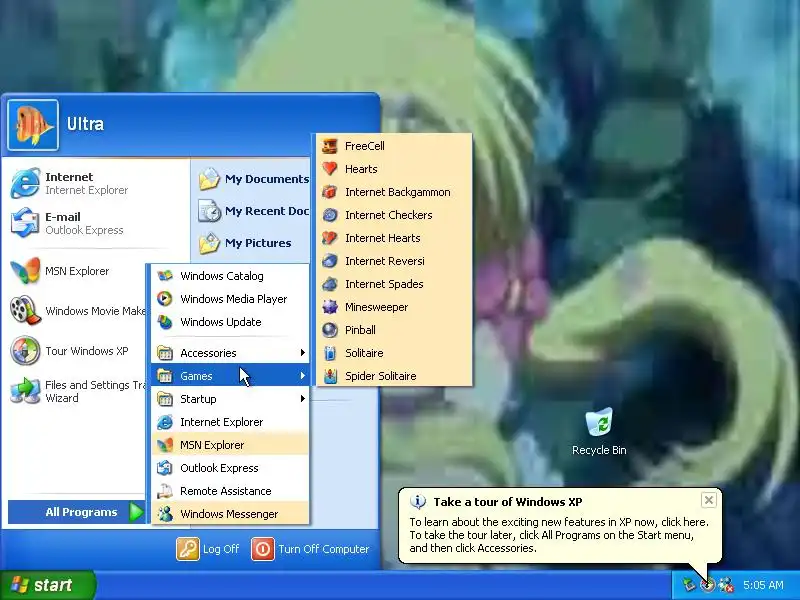Click the MSN Explorer butterfly icon in left pane

pos(25,270)
